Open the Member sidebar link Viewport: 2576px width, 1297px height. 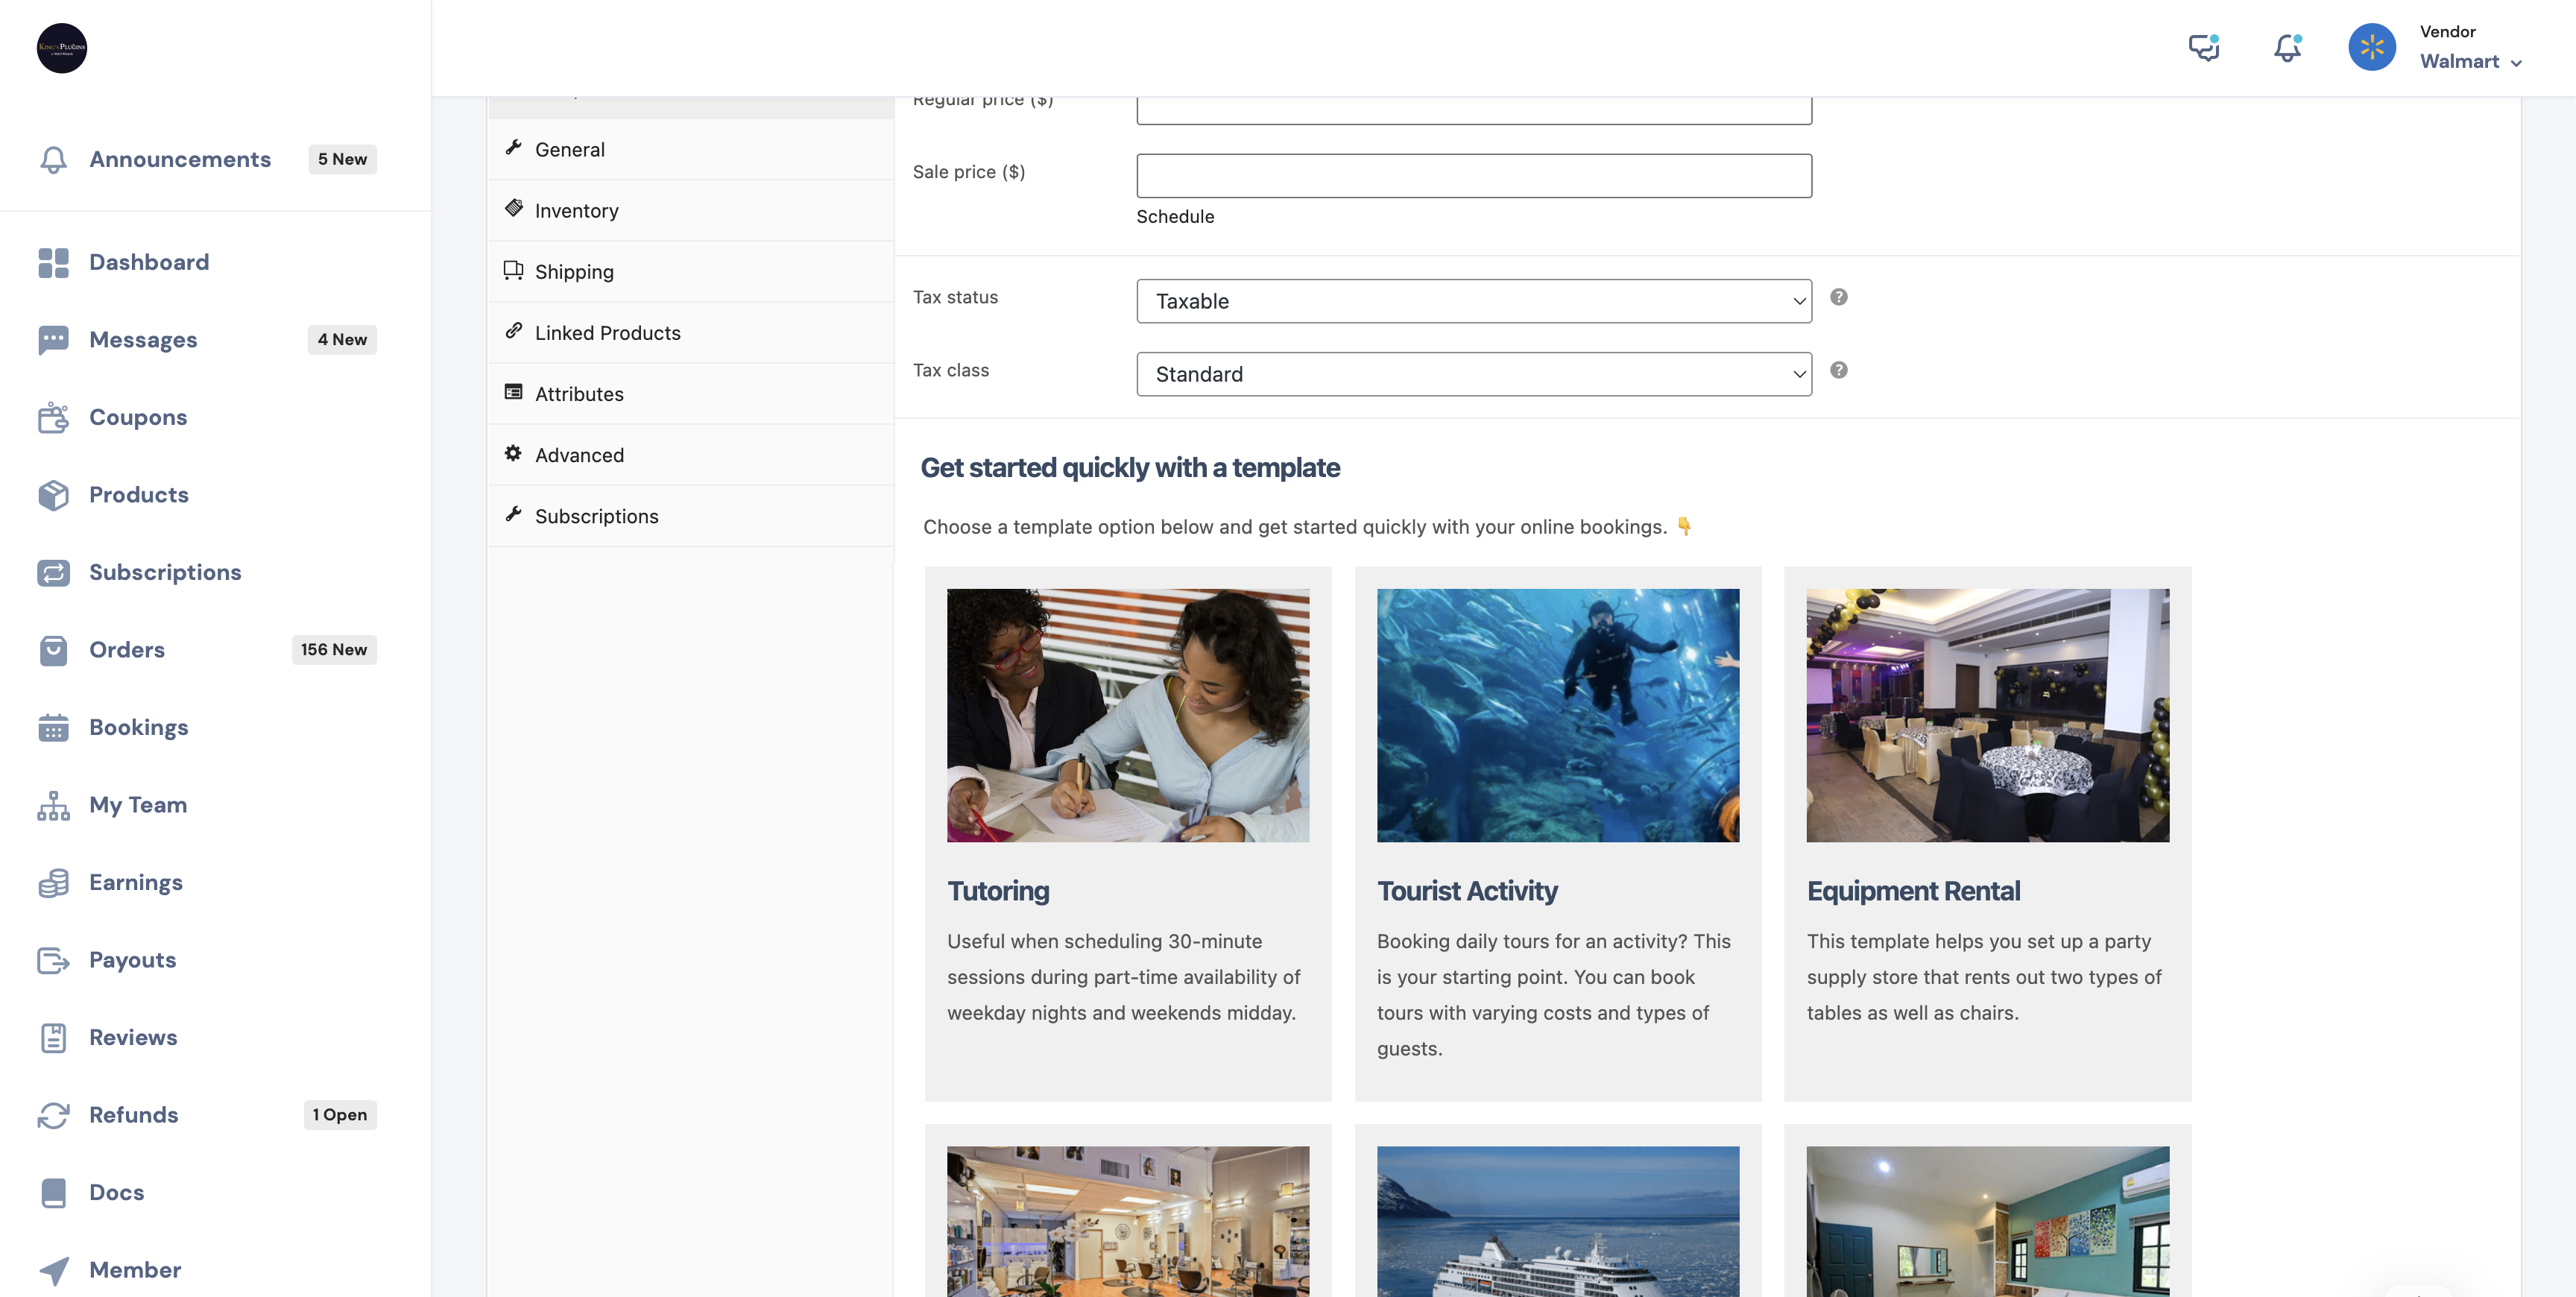(135, 1270)
